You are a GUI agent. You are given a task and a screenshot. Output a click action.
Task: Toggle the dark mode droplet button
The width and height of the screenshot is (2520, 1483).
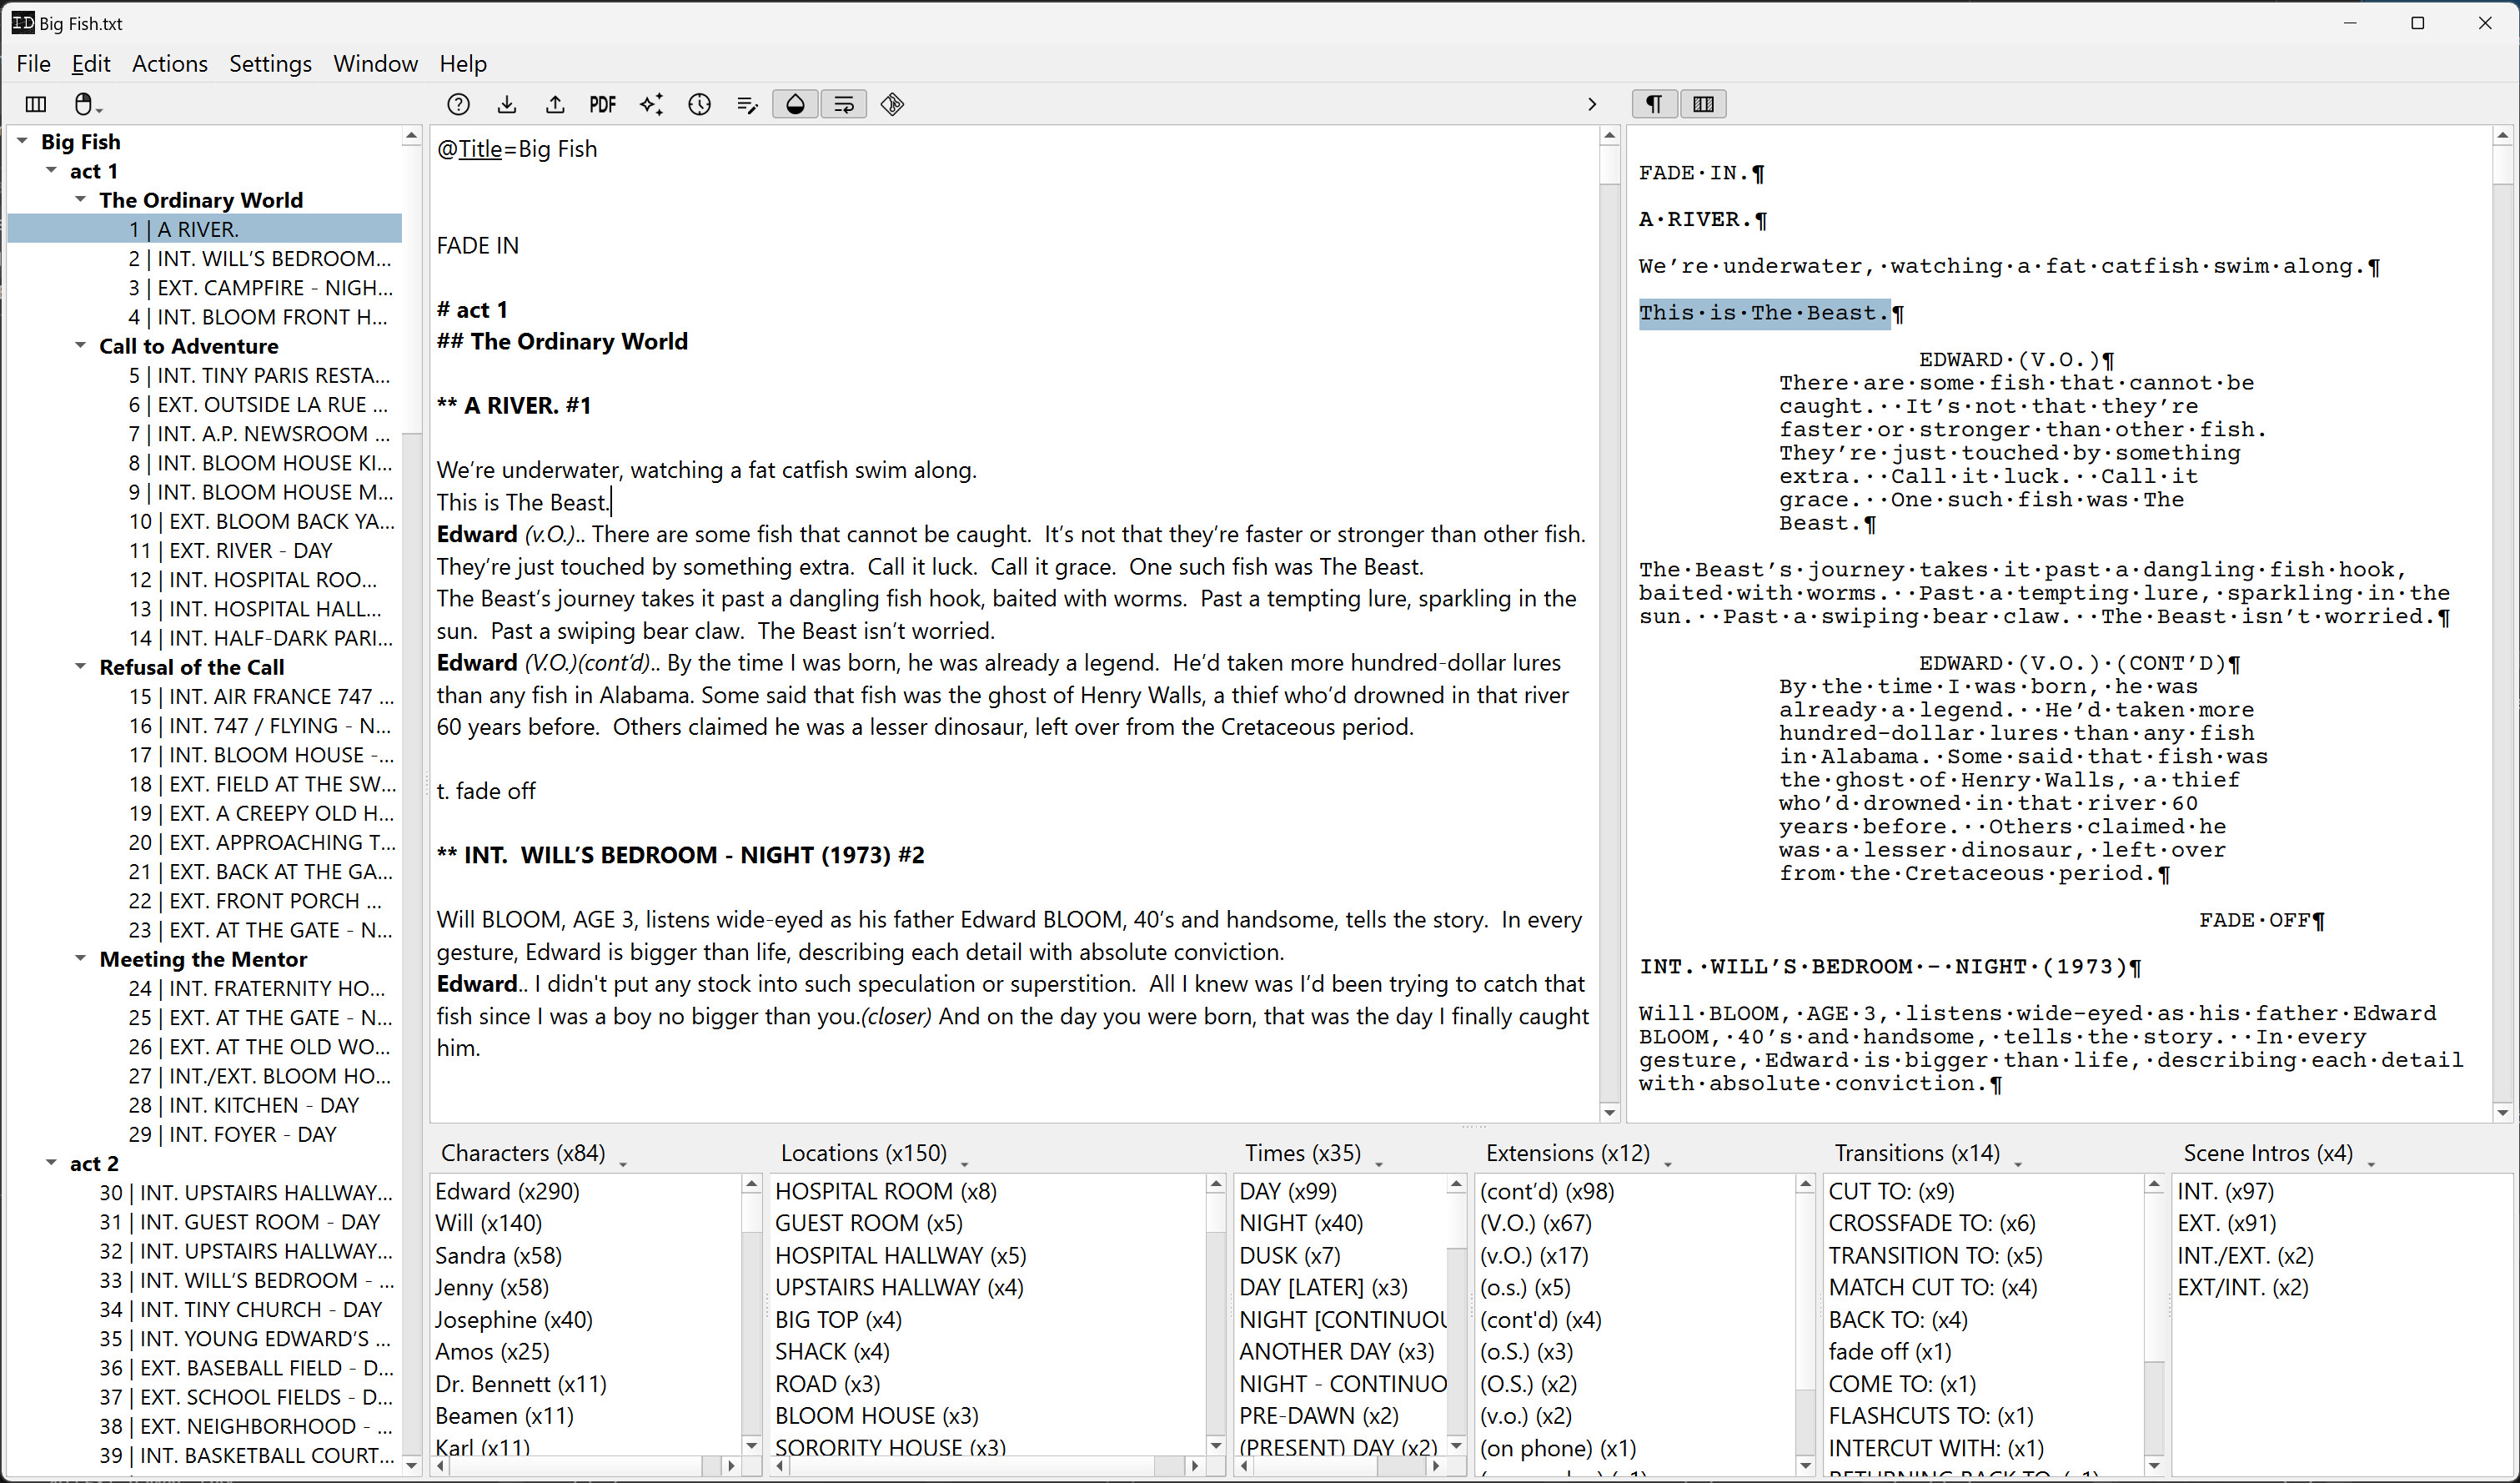click(x=794, y=104)
